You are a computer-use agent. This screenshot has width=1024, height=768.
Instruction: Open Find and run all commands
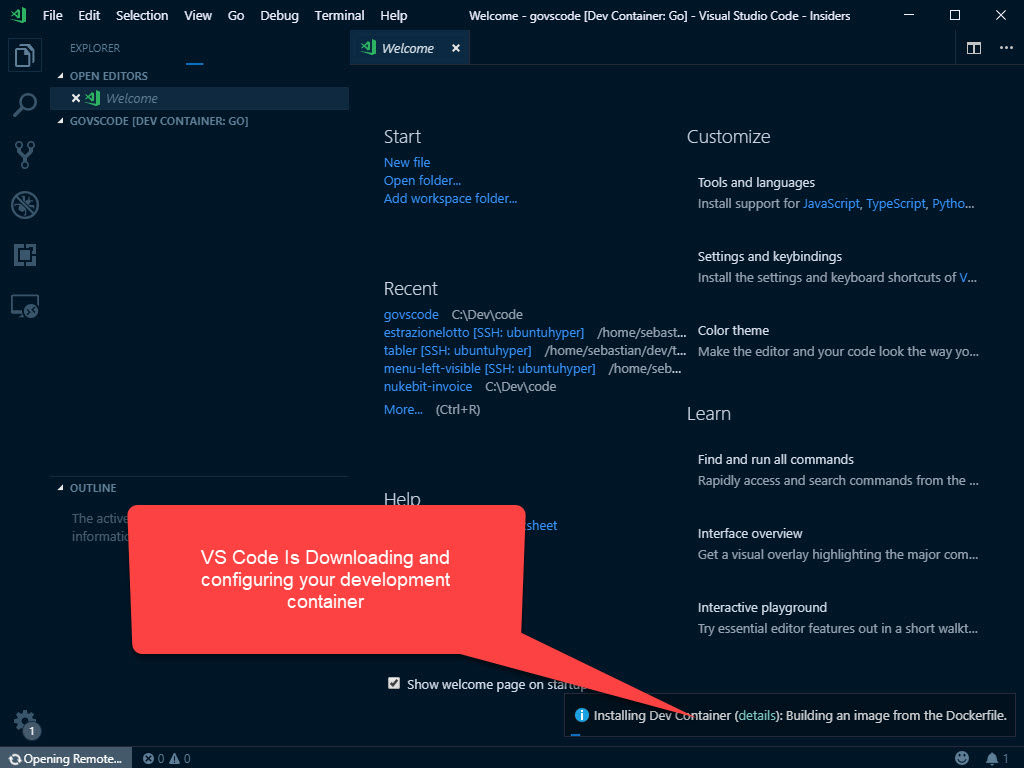click(x=838, y=470)
